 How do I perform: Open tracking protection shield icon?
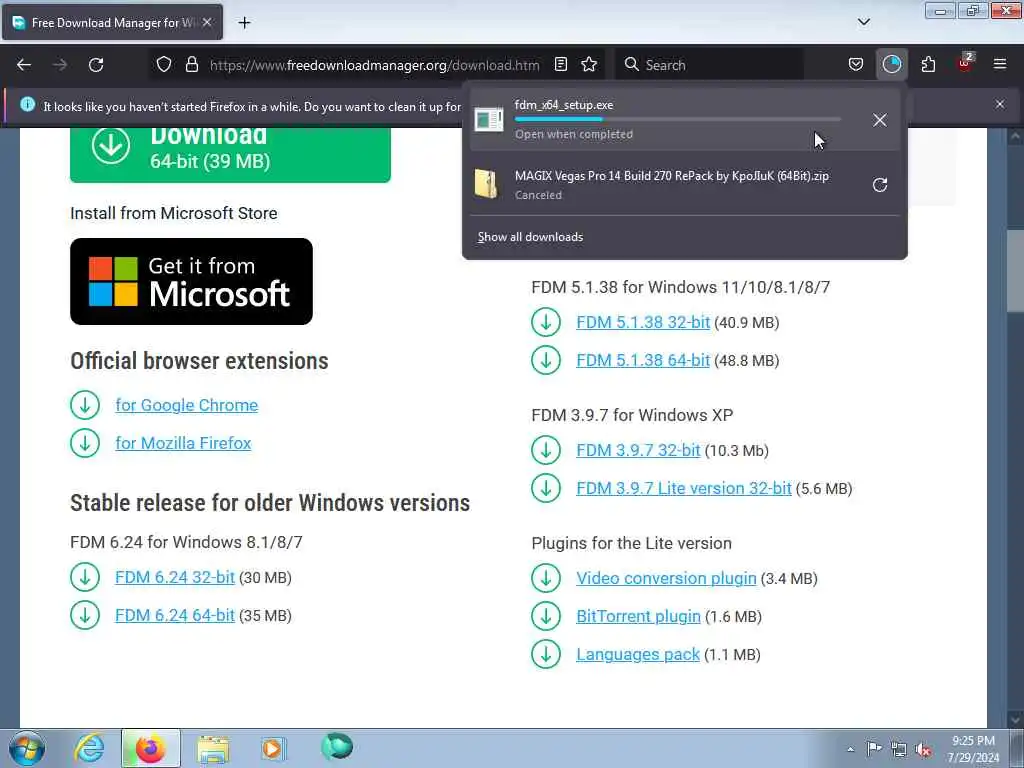[164, 65]
